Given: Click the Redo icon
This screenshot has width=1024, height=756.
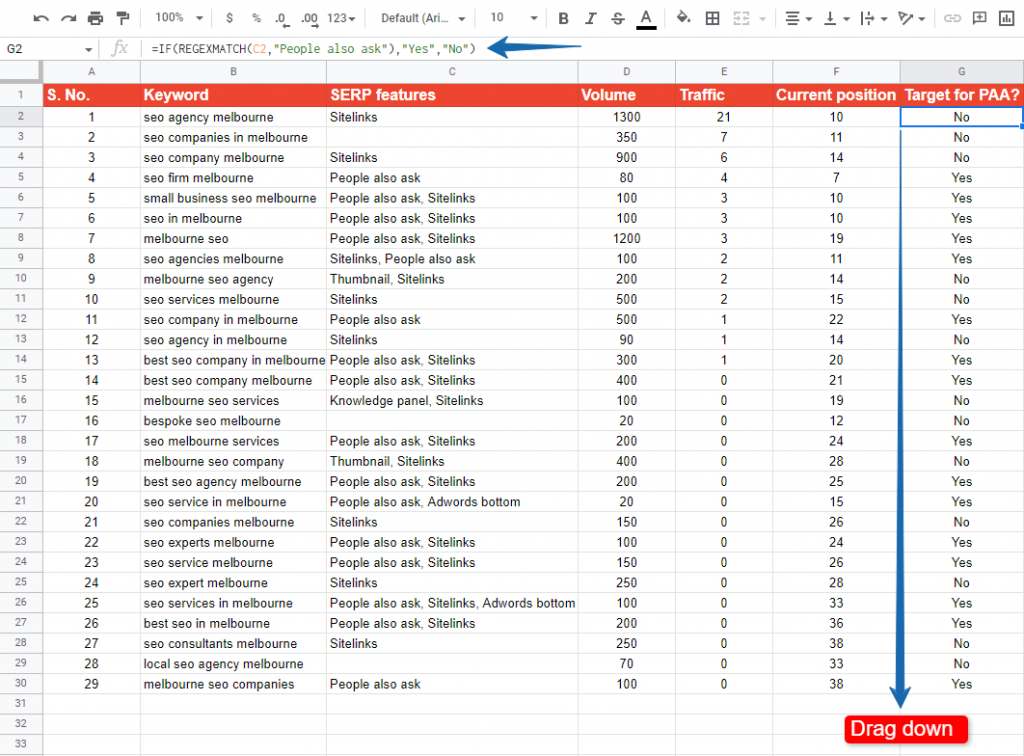Looking at the screenshot, I should click(68, 18).
